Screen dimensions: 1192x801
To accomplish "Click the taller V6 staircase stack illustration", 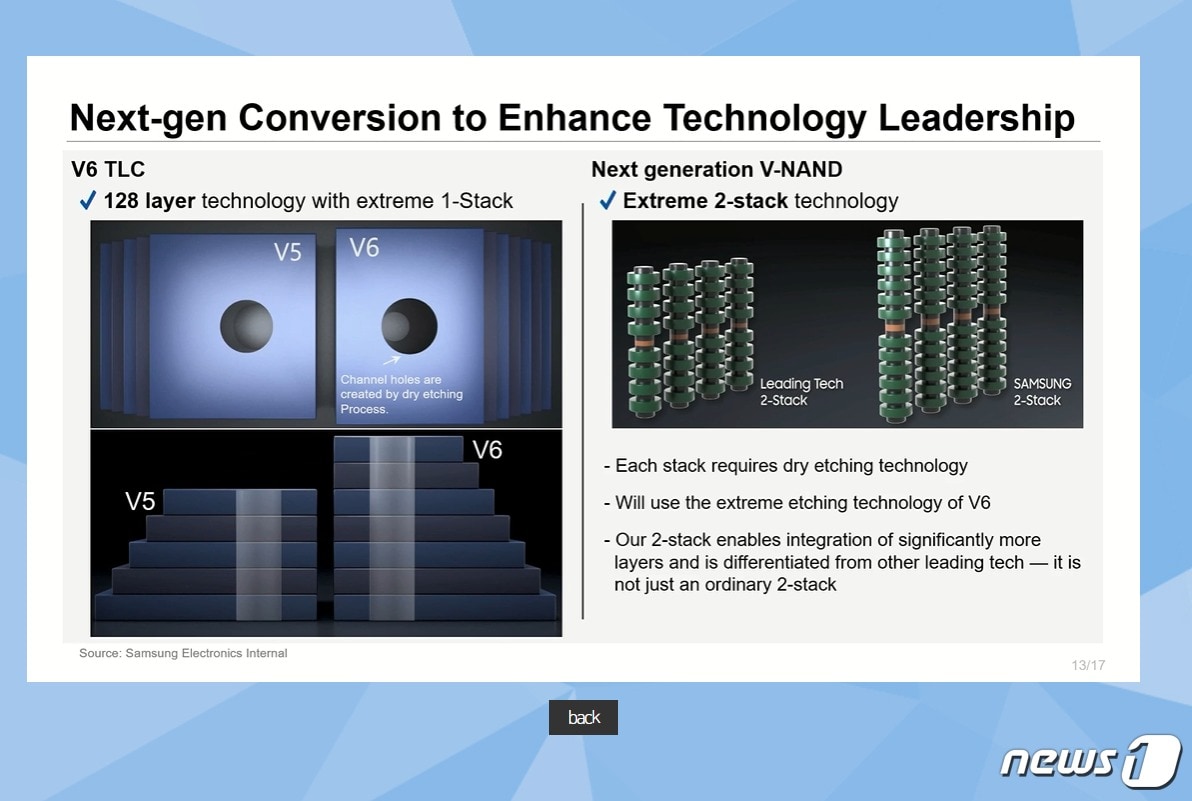I will tap(430, 530).
